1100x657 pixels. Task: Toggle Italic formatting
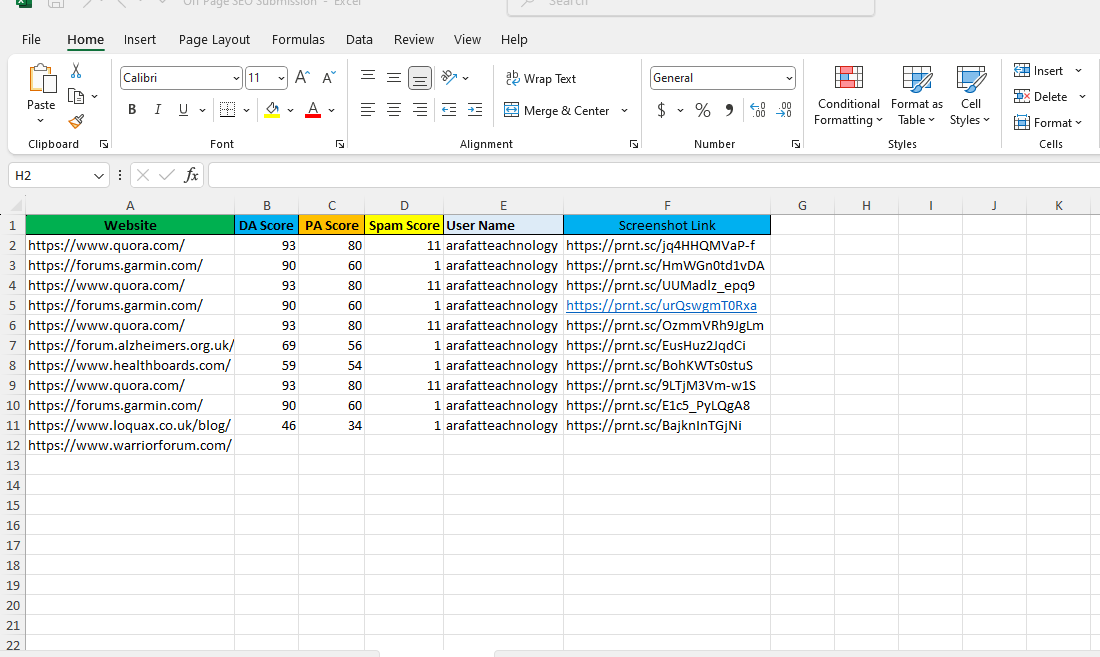click(158, 109)
